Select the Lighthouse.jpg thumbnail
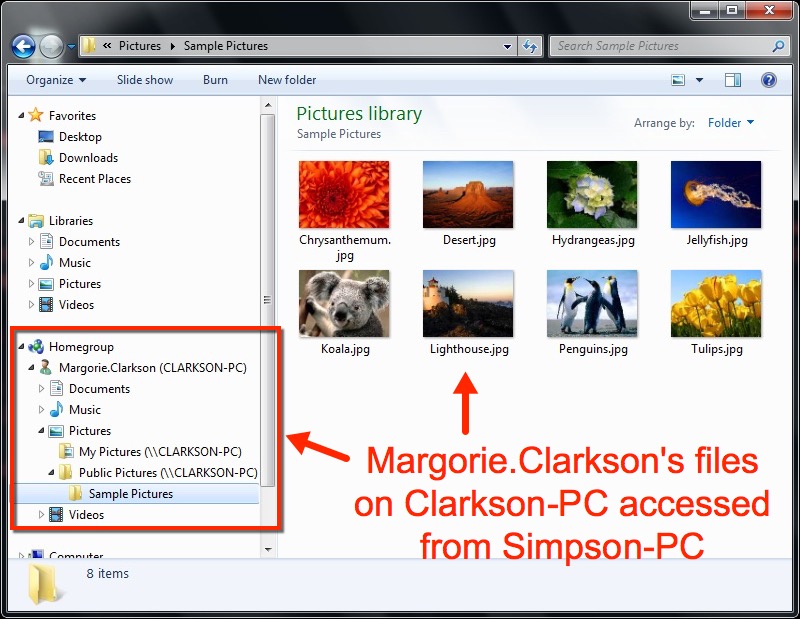Screen dimensions: 800x619 coord(468,304)
